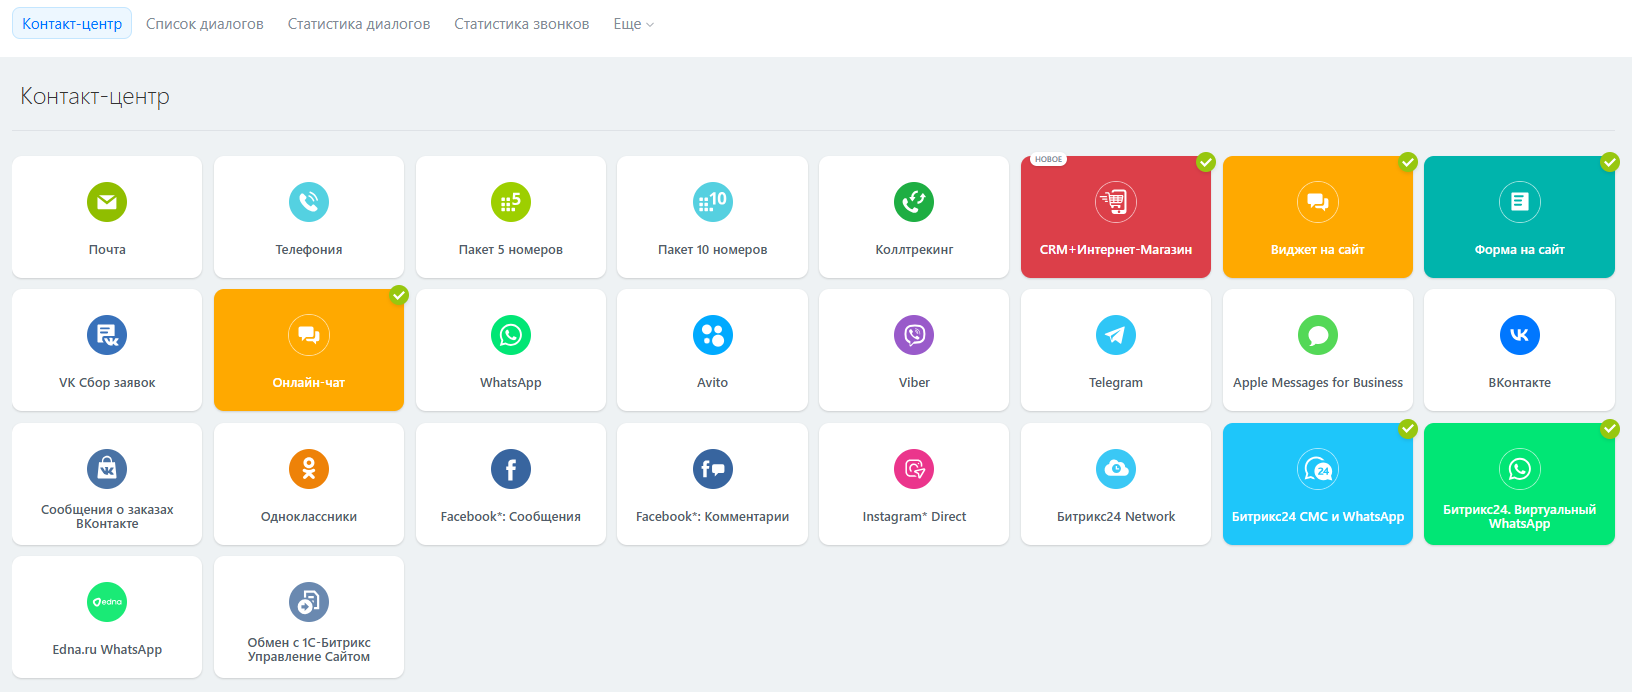The height and width of the screenshot is (692, 1632).
Task: Click the Facebook Комментарии icon
Action: click(x=713, y=469)
